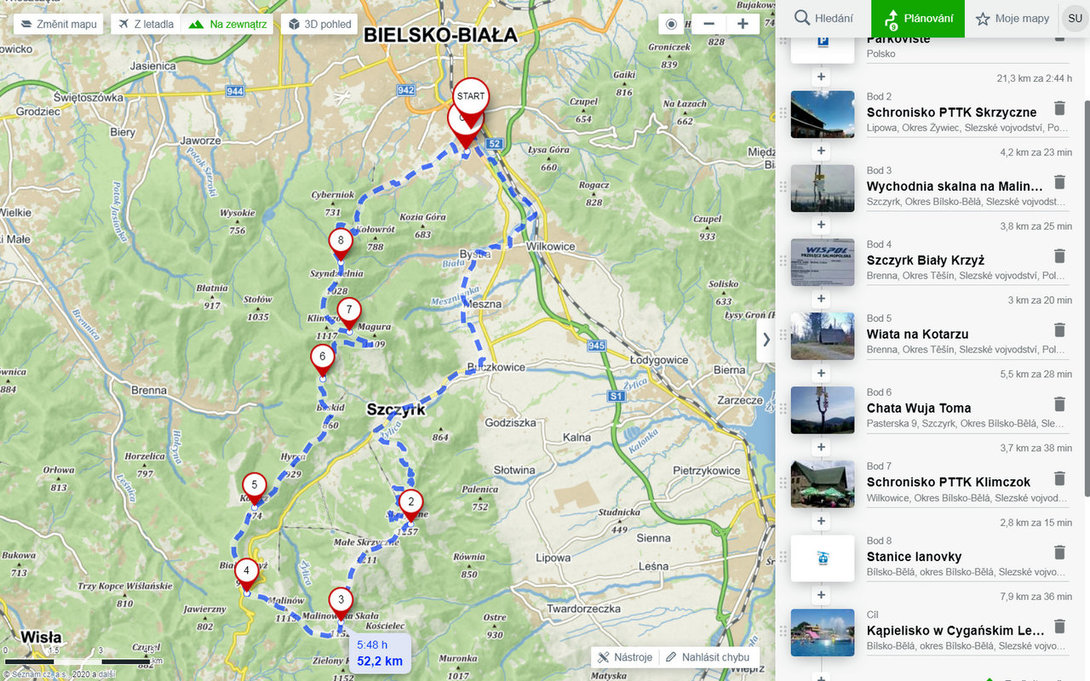The image size is (1090, 681).
Task: Open the Hledání search tab
Action: point(824,18)
